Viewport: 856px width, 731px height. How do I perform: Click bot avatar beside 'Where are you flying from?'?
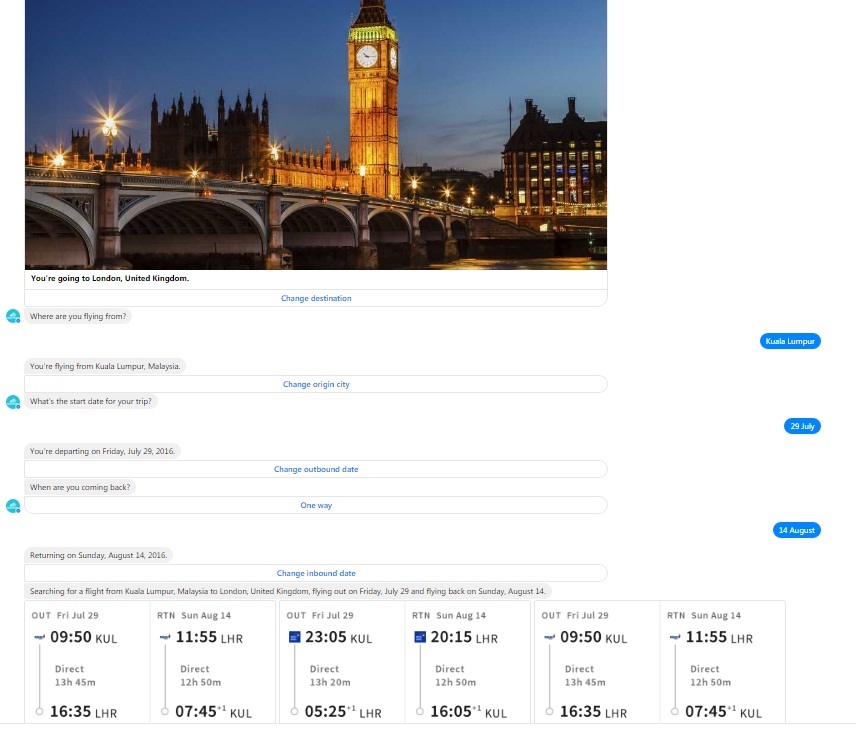pos(13,317)
